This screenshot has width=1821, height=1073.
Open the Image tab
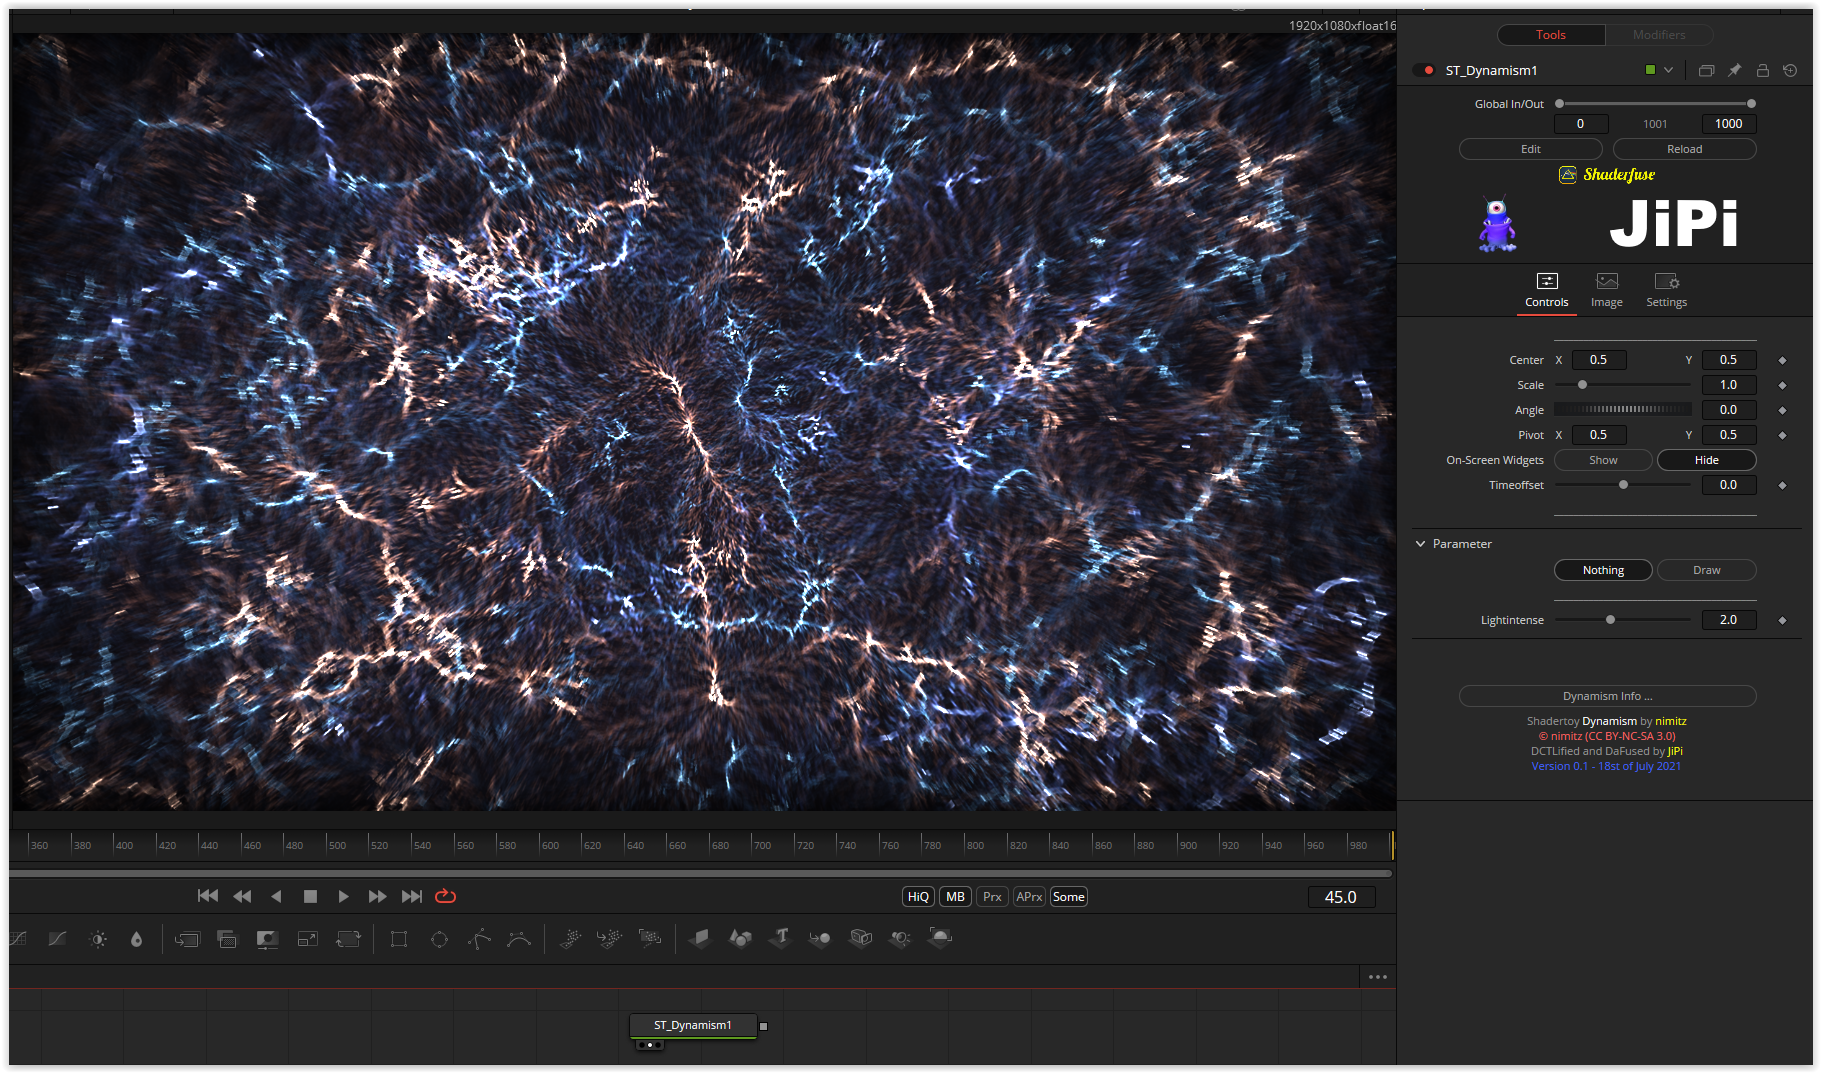tap(1607, 291)
